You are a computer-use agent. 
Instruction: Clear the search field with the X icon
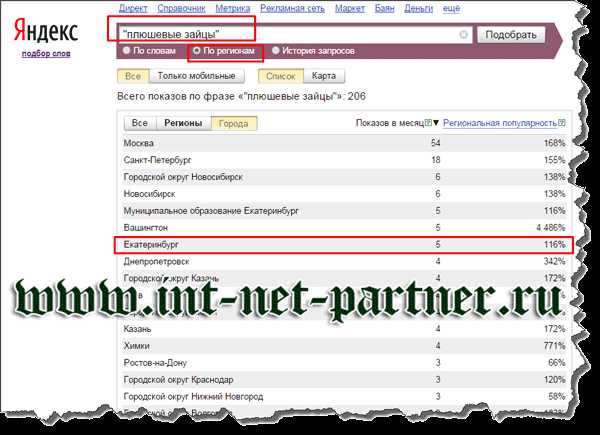click(463, 34)
